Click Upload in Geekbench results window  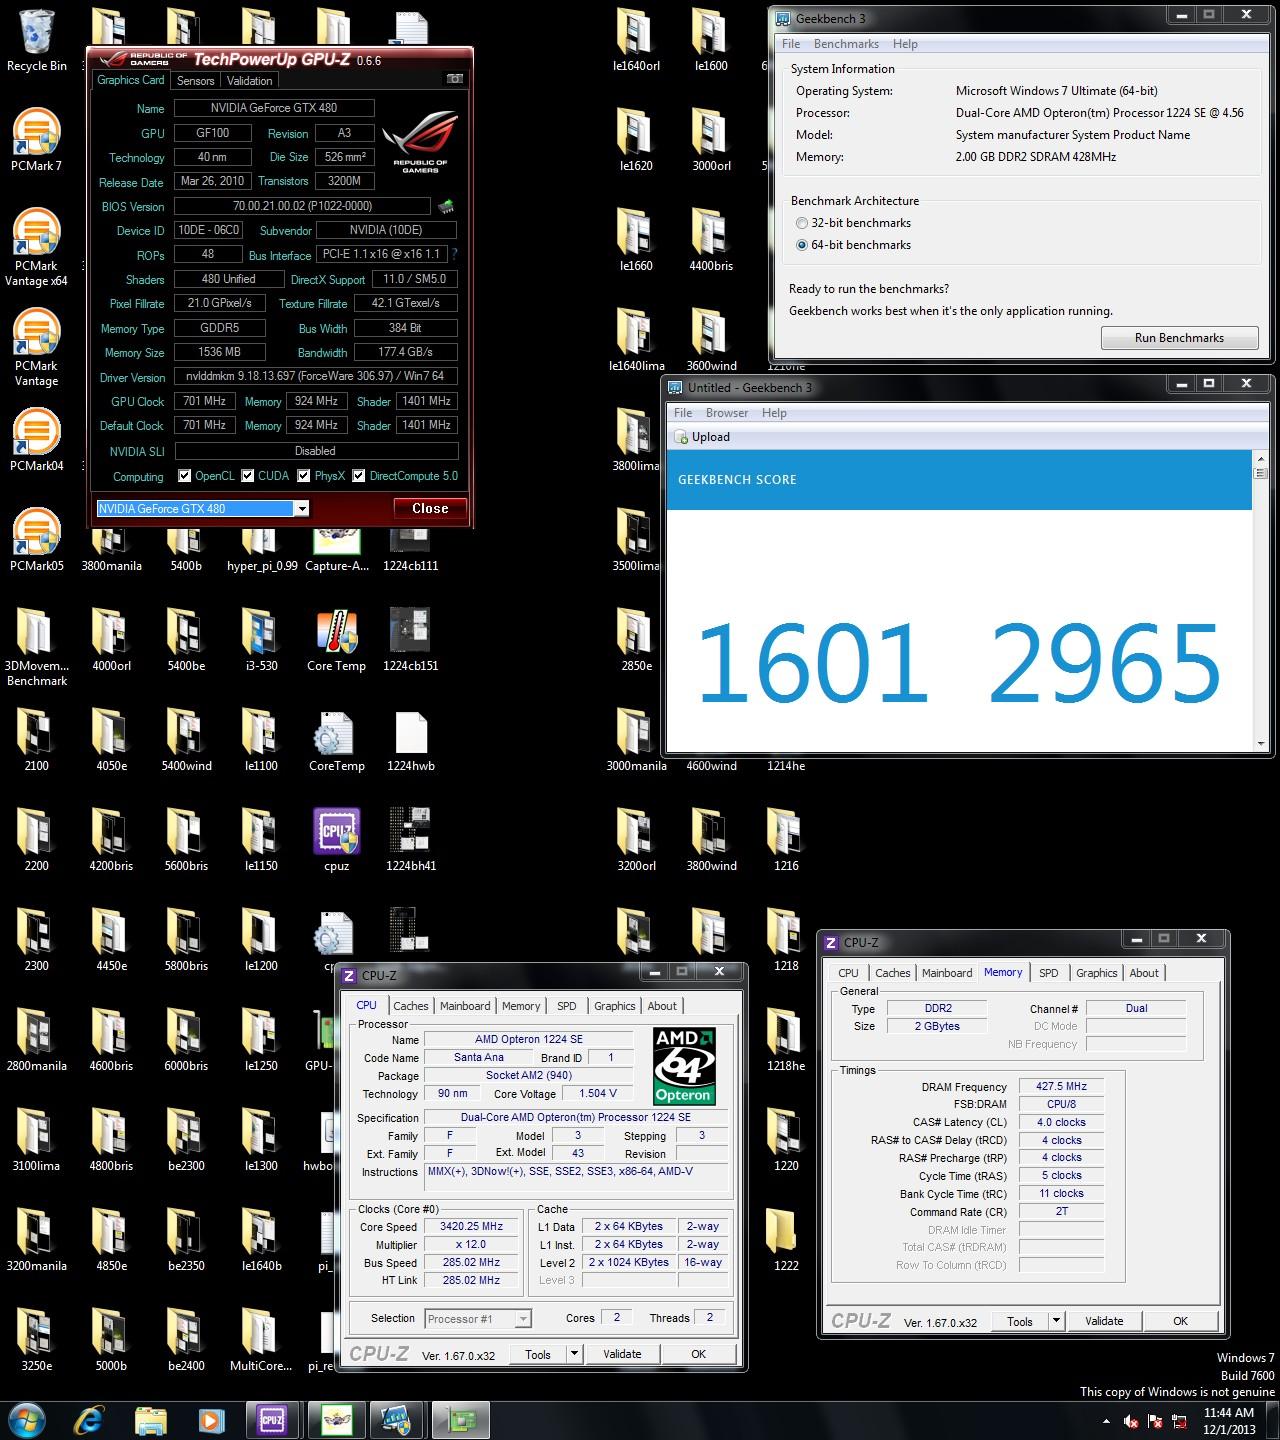702,437
